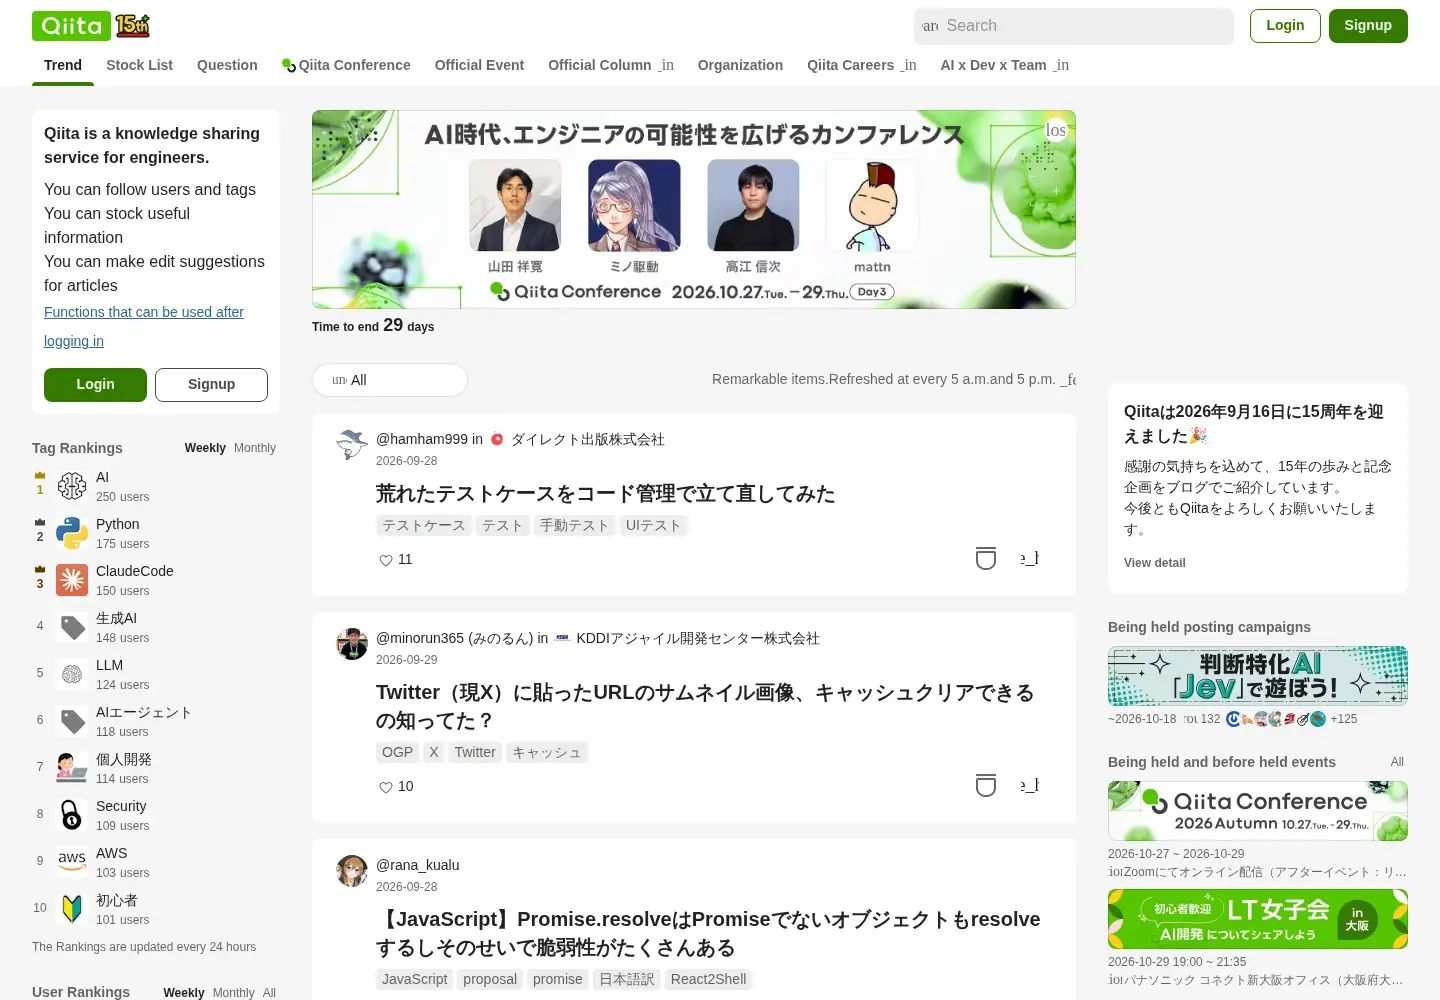This screenshot has width=1440, height=1000.
Task: Open the JavaScript Promise.resolve article
Action: (708, 934)
